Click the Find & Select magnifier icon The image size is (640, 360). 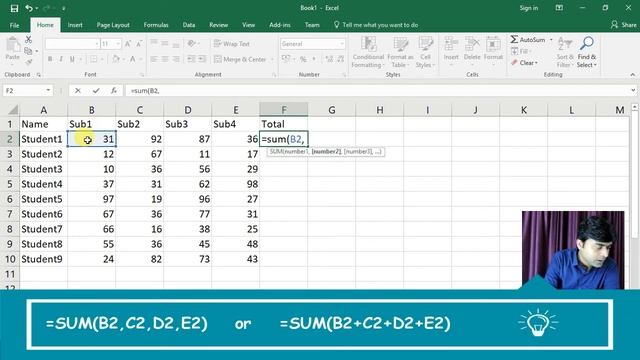tap(587, 43)
